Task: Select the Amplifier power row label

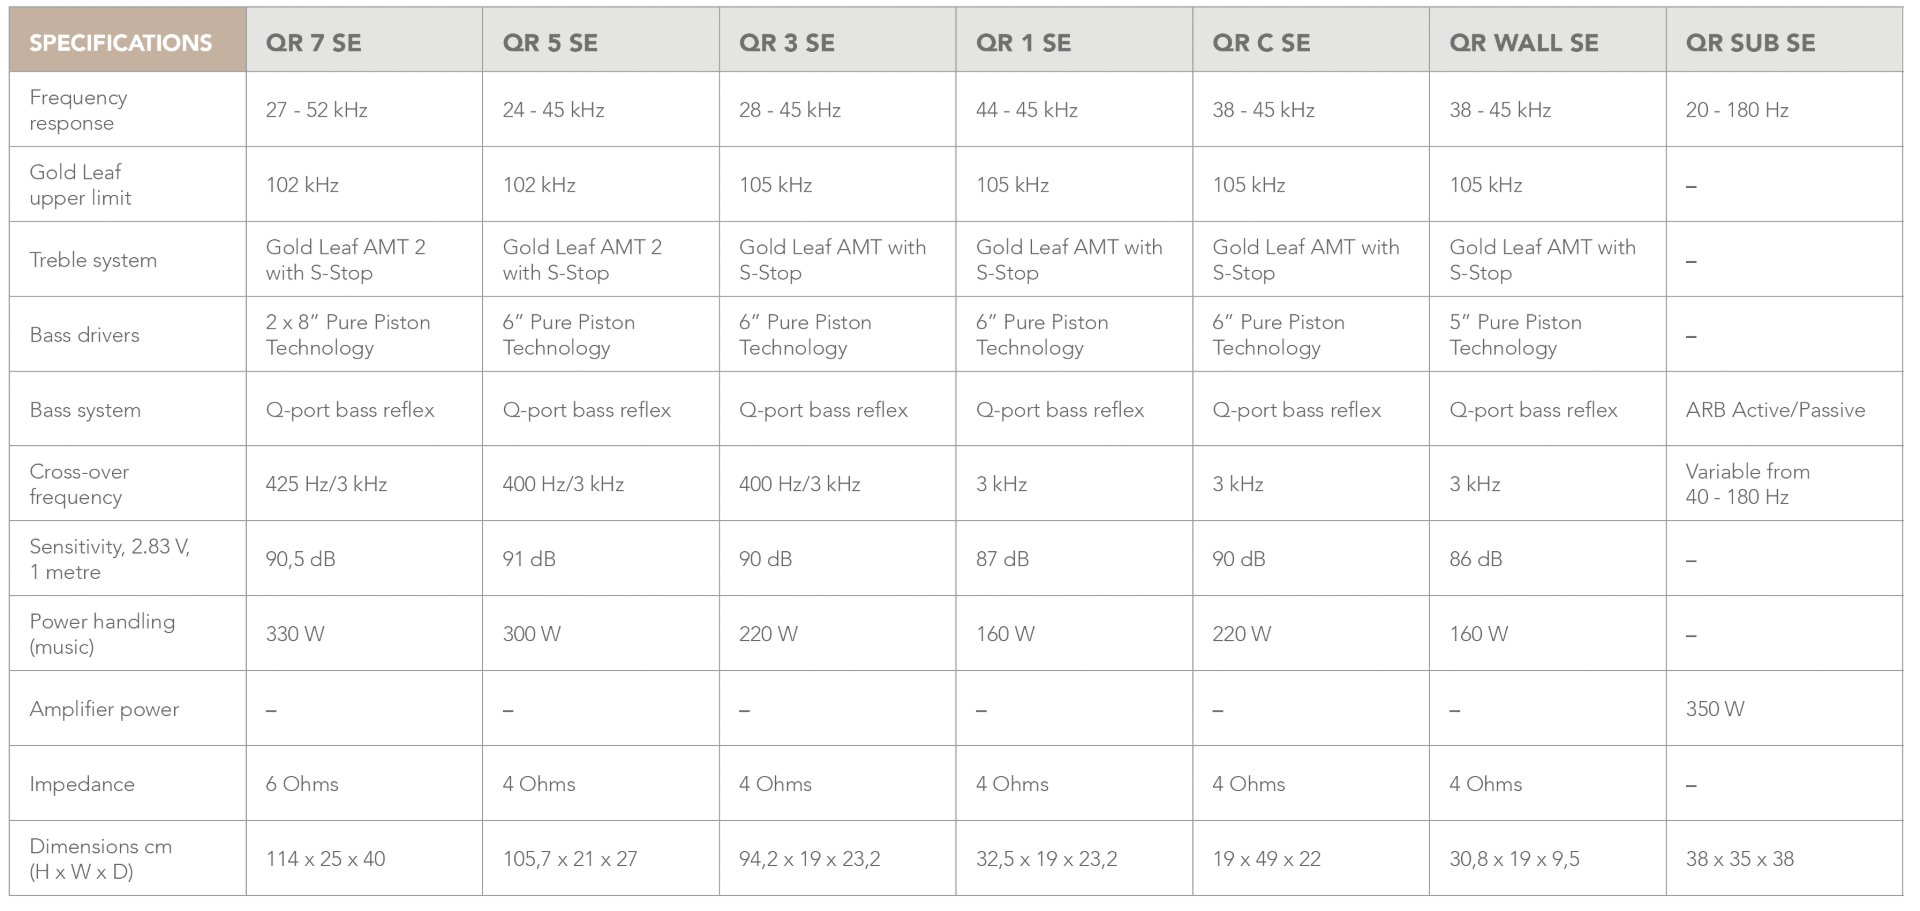Action: pyautogui.click(x=104, y=709)
